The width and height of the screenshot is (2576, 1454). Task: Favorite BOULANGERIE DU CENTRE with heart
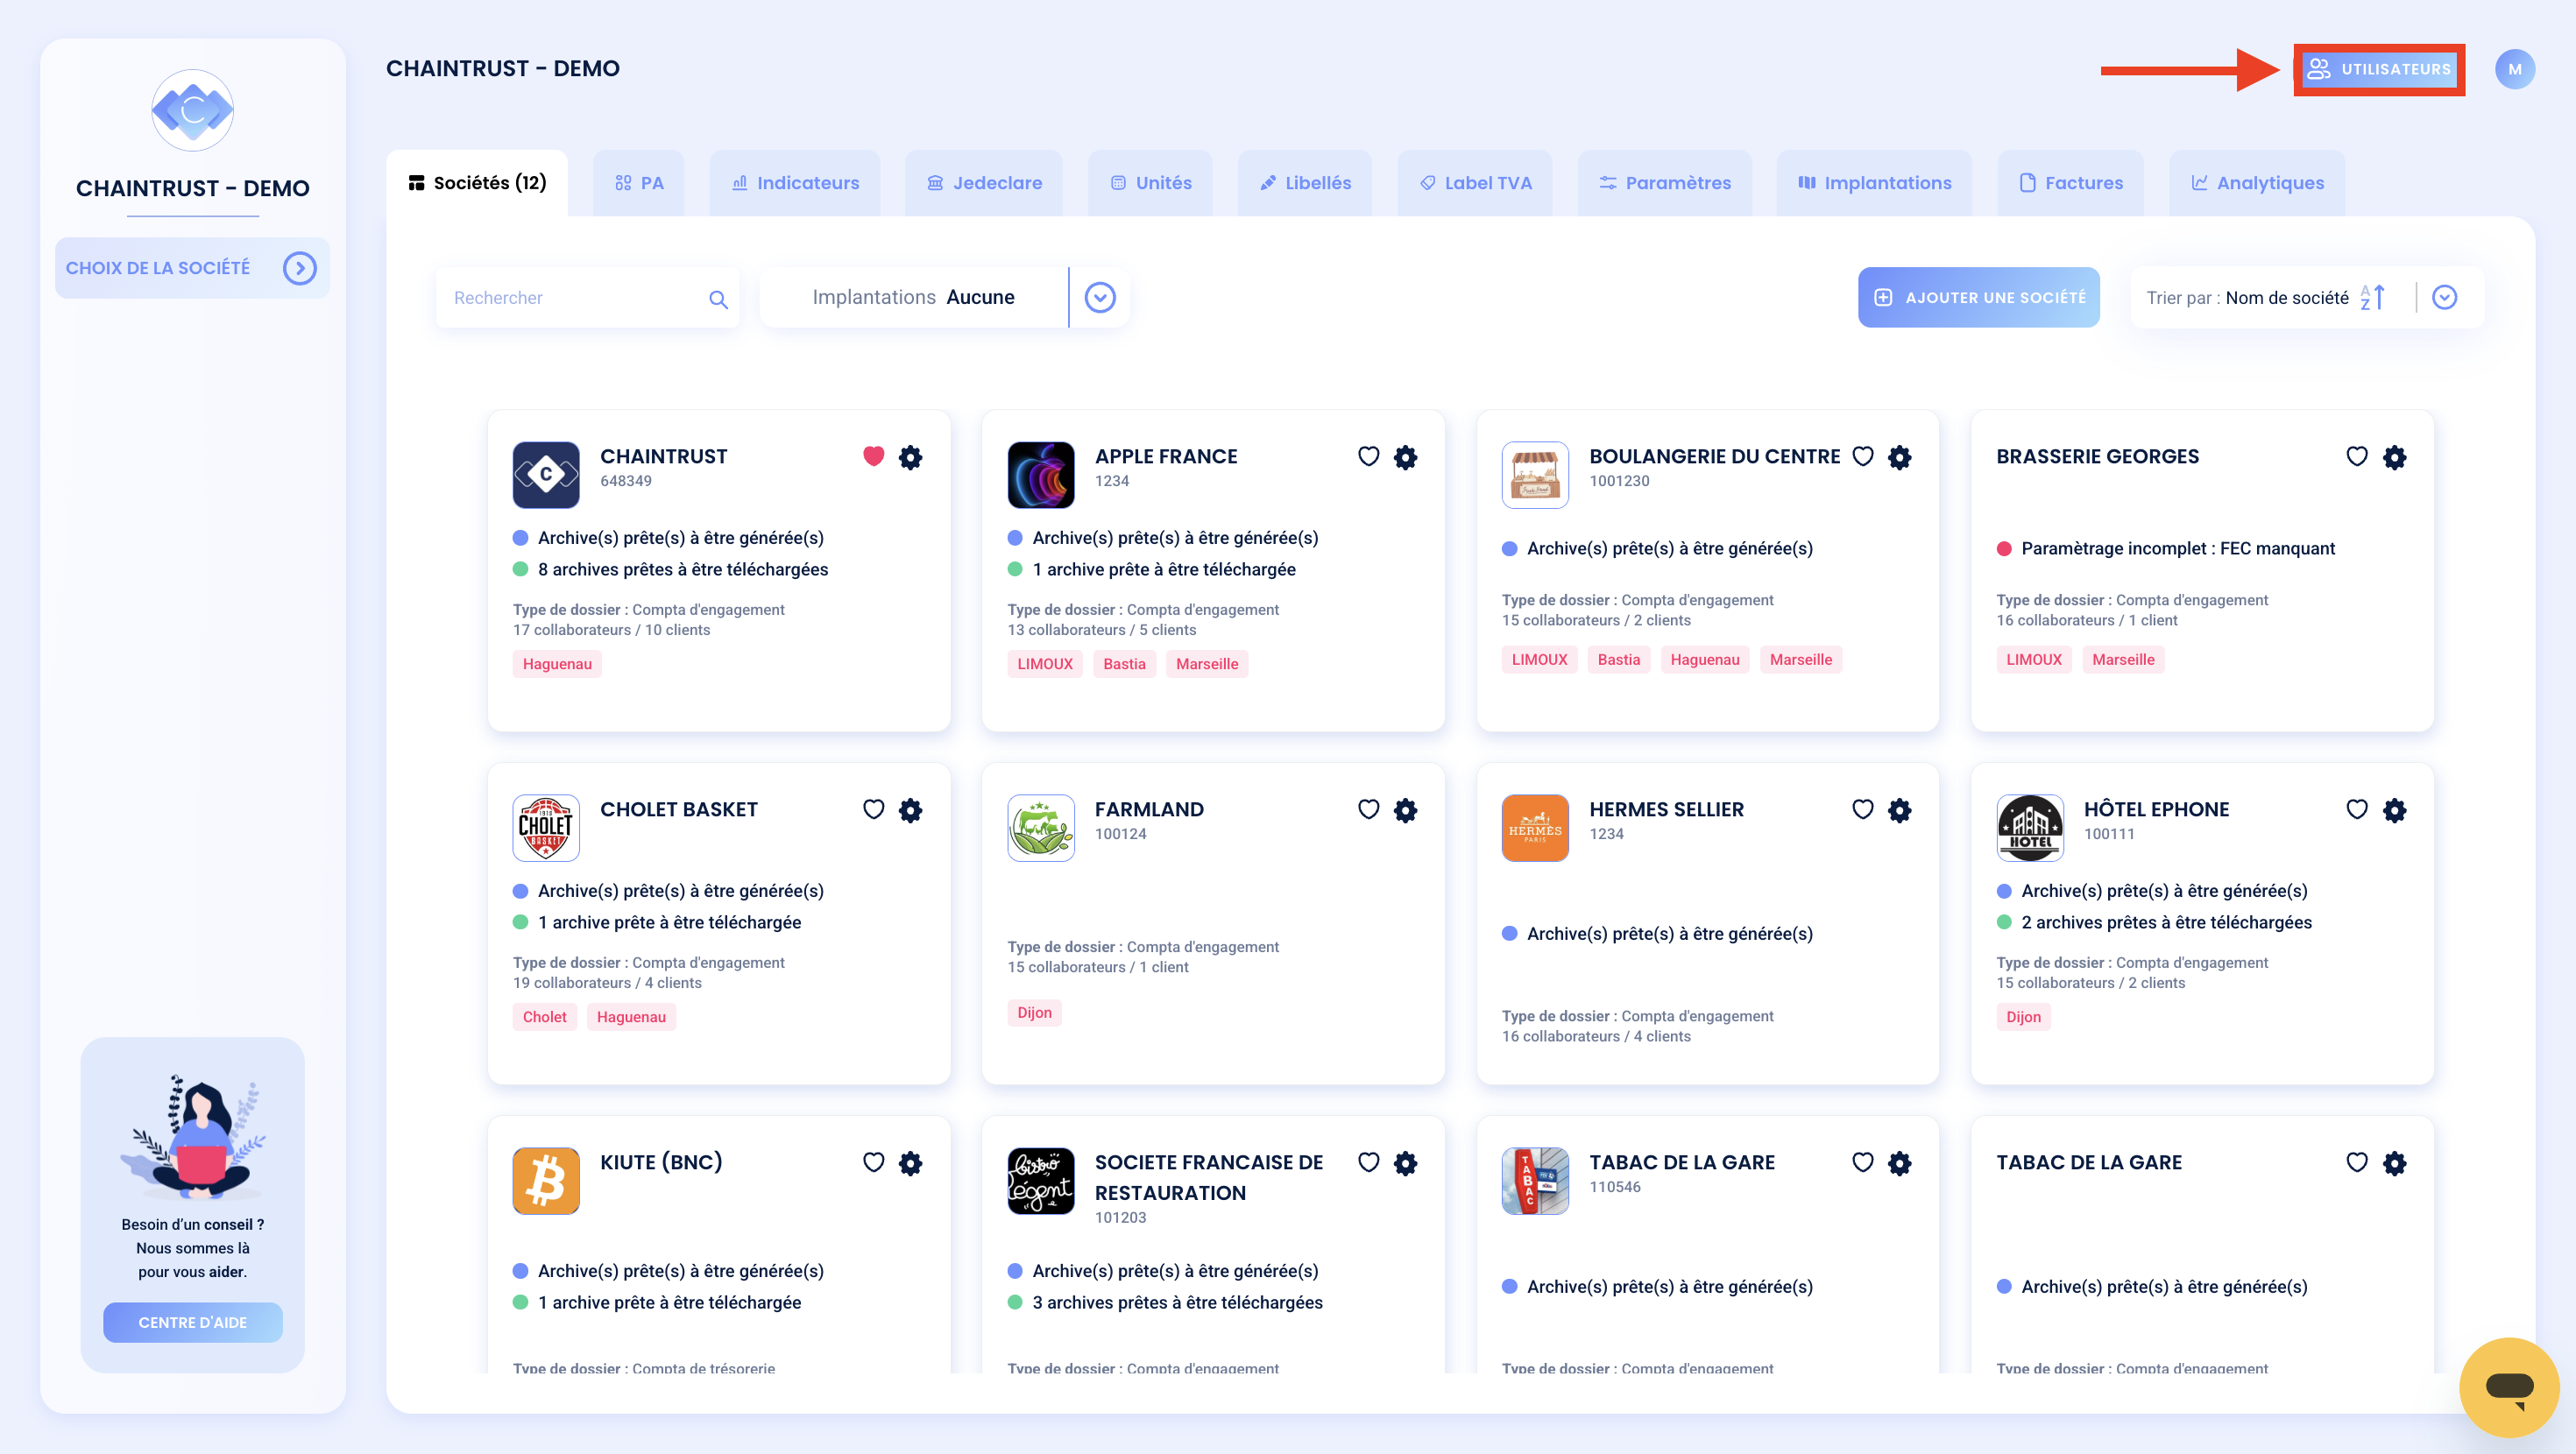pyautogui.click(x=1862, y=456)
